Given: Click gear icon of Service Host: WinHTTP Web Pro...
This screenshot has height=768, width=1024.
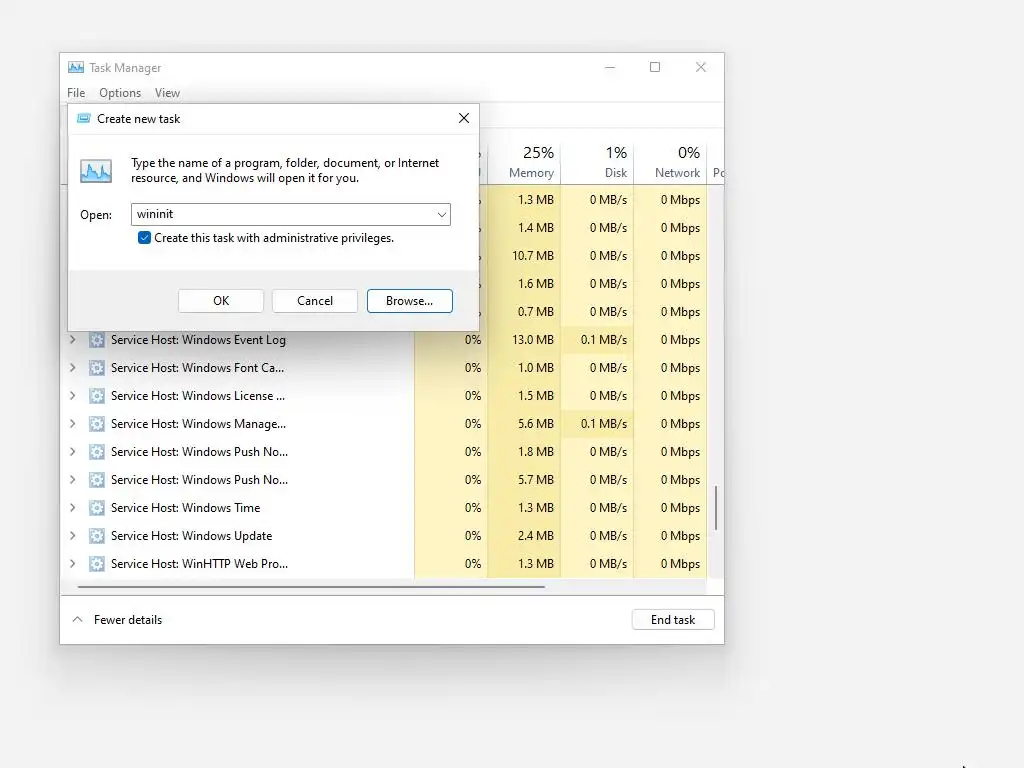Looking at the screenshot, I should [x=97, y=564].
